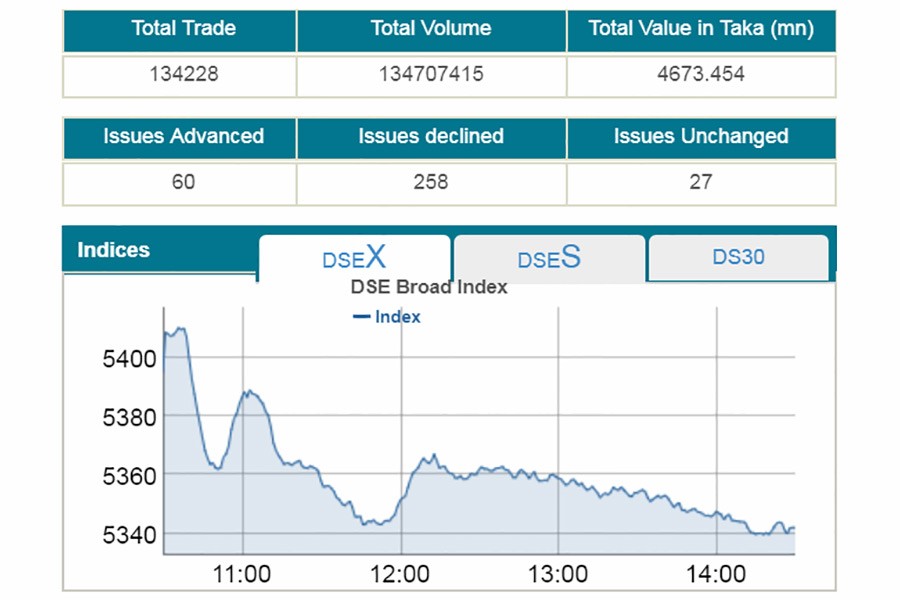Click the DSE Broad Index title
Image resolution: width=900 pixels, height=600 pixels.
(427, 287)
